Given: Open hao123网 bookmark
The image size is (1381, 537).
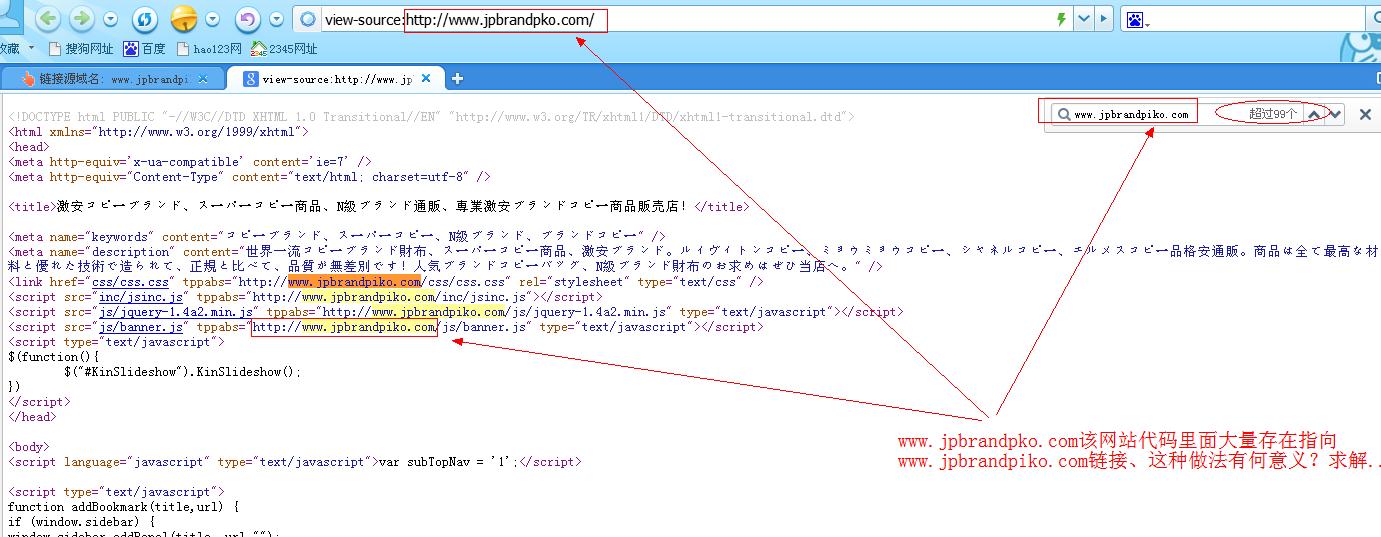Looking at the screenshot, I should (x=209, y=48).
